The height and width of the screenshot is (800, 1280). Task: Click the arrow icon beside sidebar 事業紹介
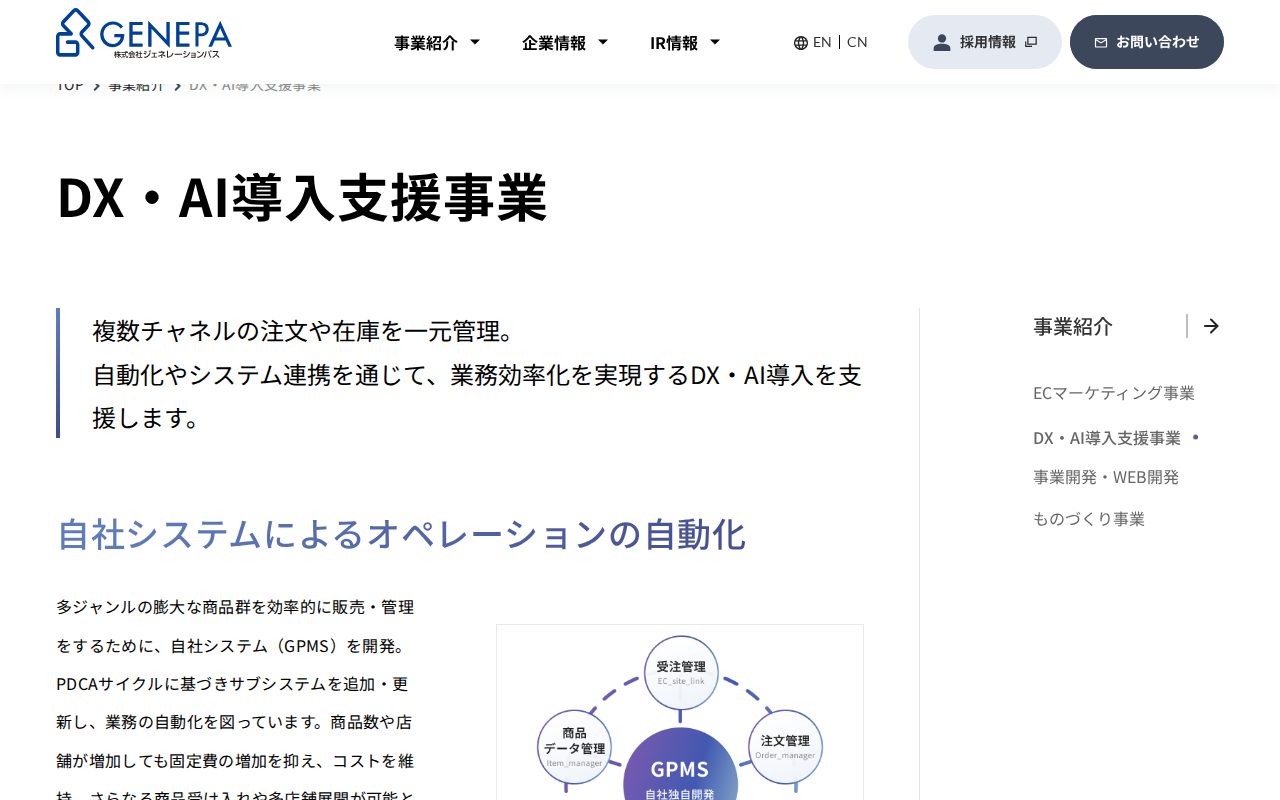[x=1211, y=326]
